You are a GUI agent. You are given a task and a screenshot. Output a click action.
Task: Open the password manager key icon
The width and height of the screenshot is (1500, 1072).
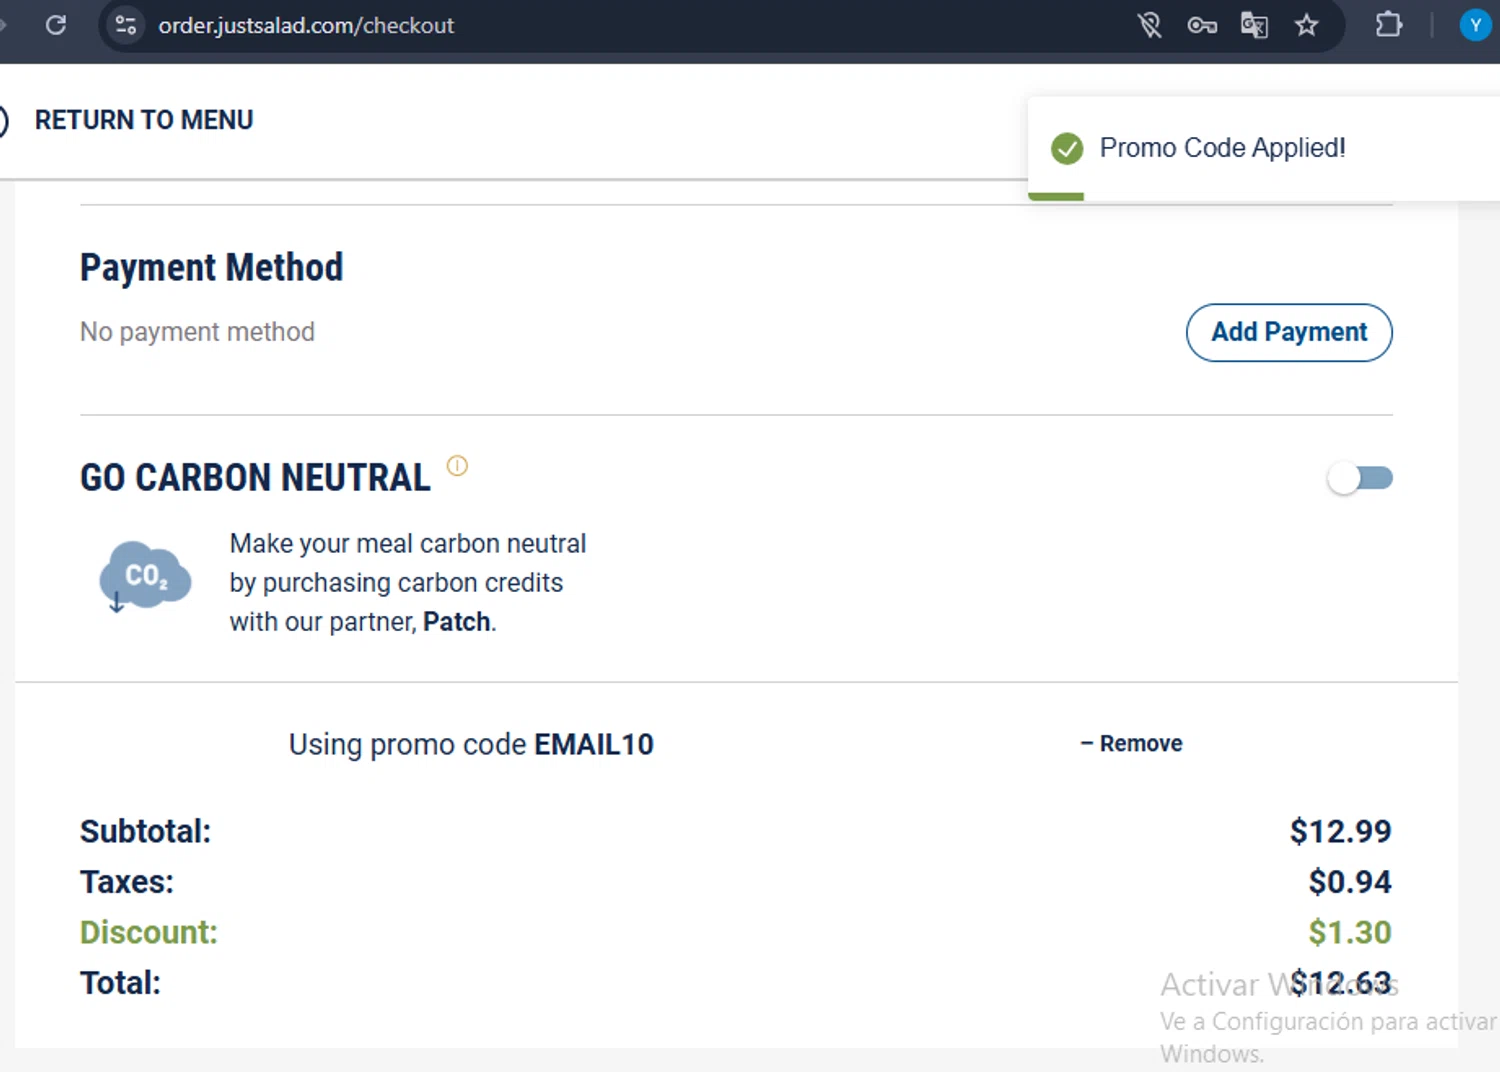tap(1202, 25)
